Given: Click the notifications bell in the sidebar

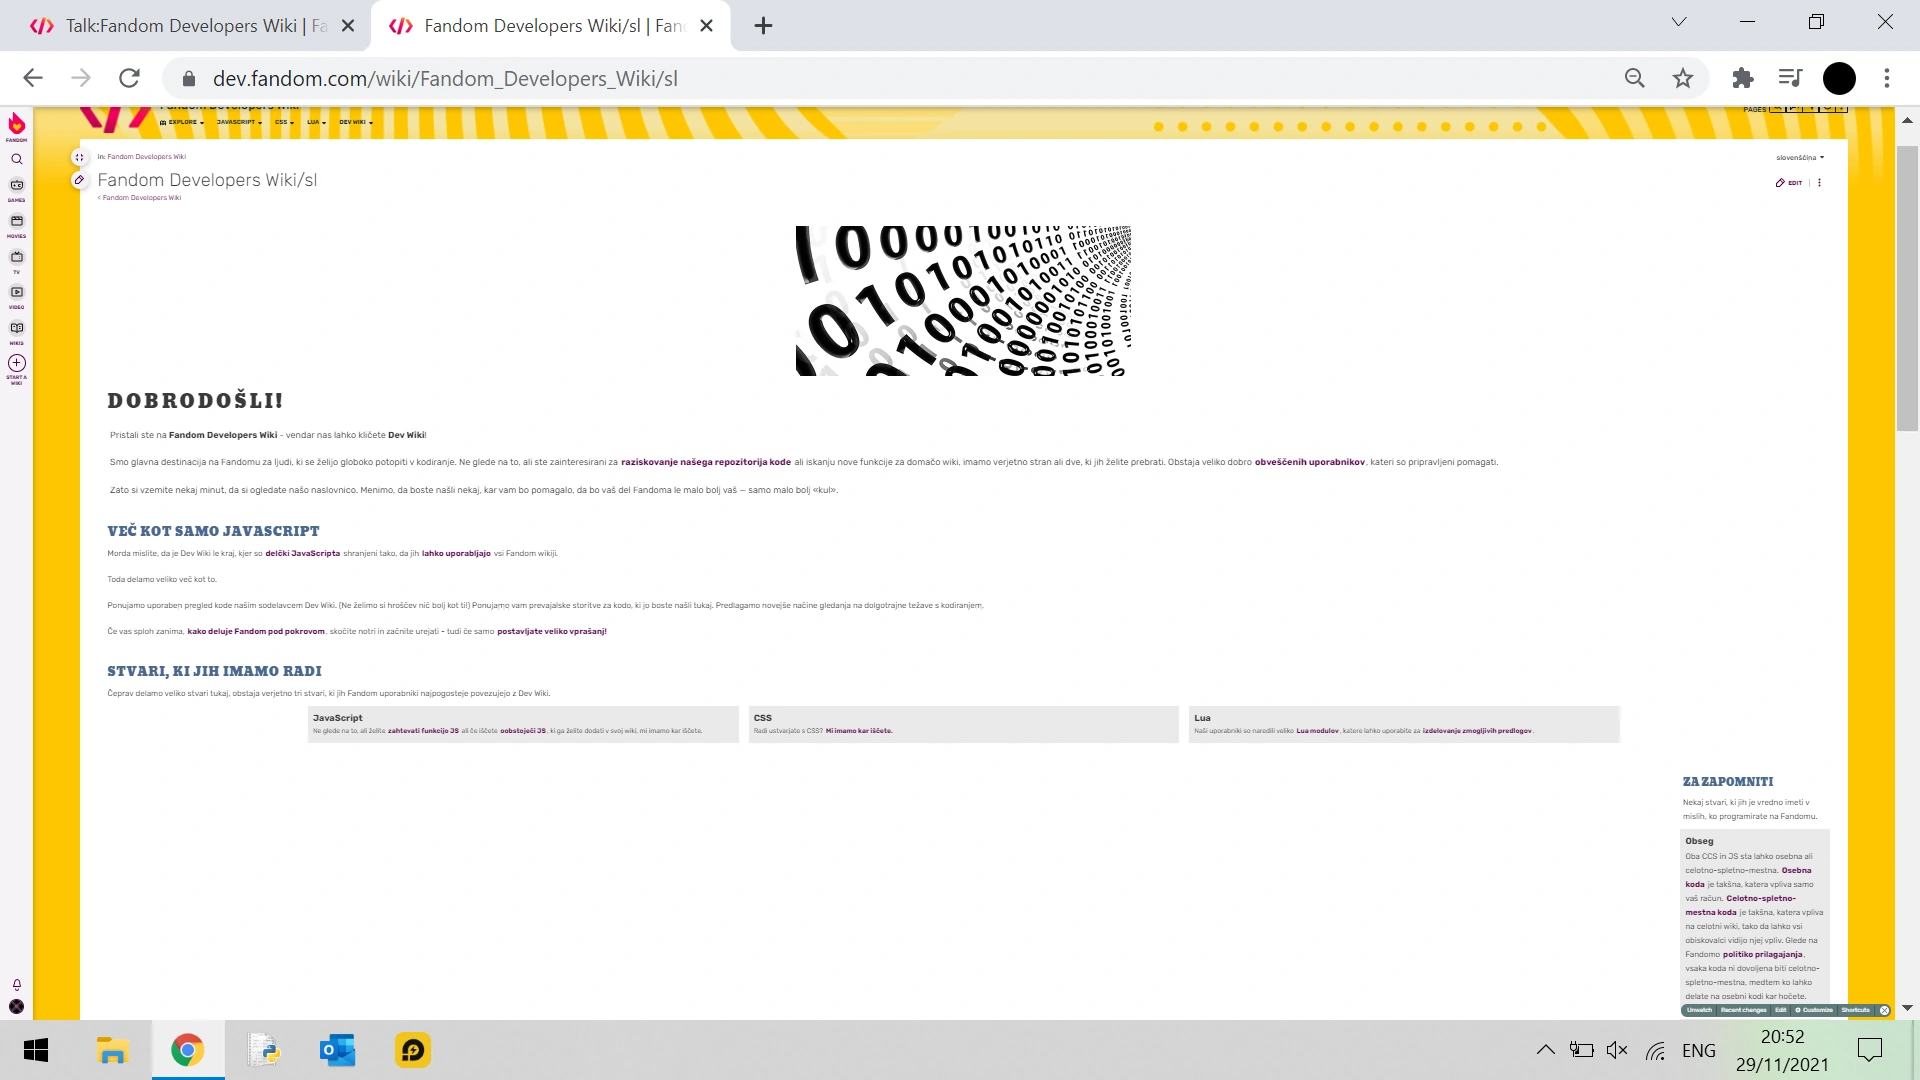Looking at the screenshot, I should [x=16, y=985].
